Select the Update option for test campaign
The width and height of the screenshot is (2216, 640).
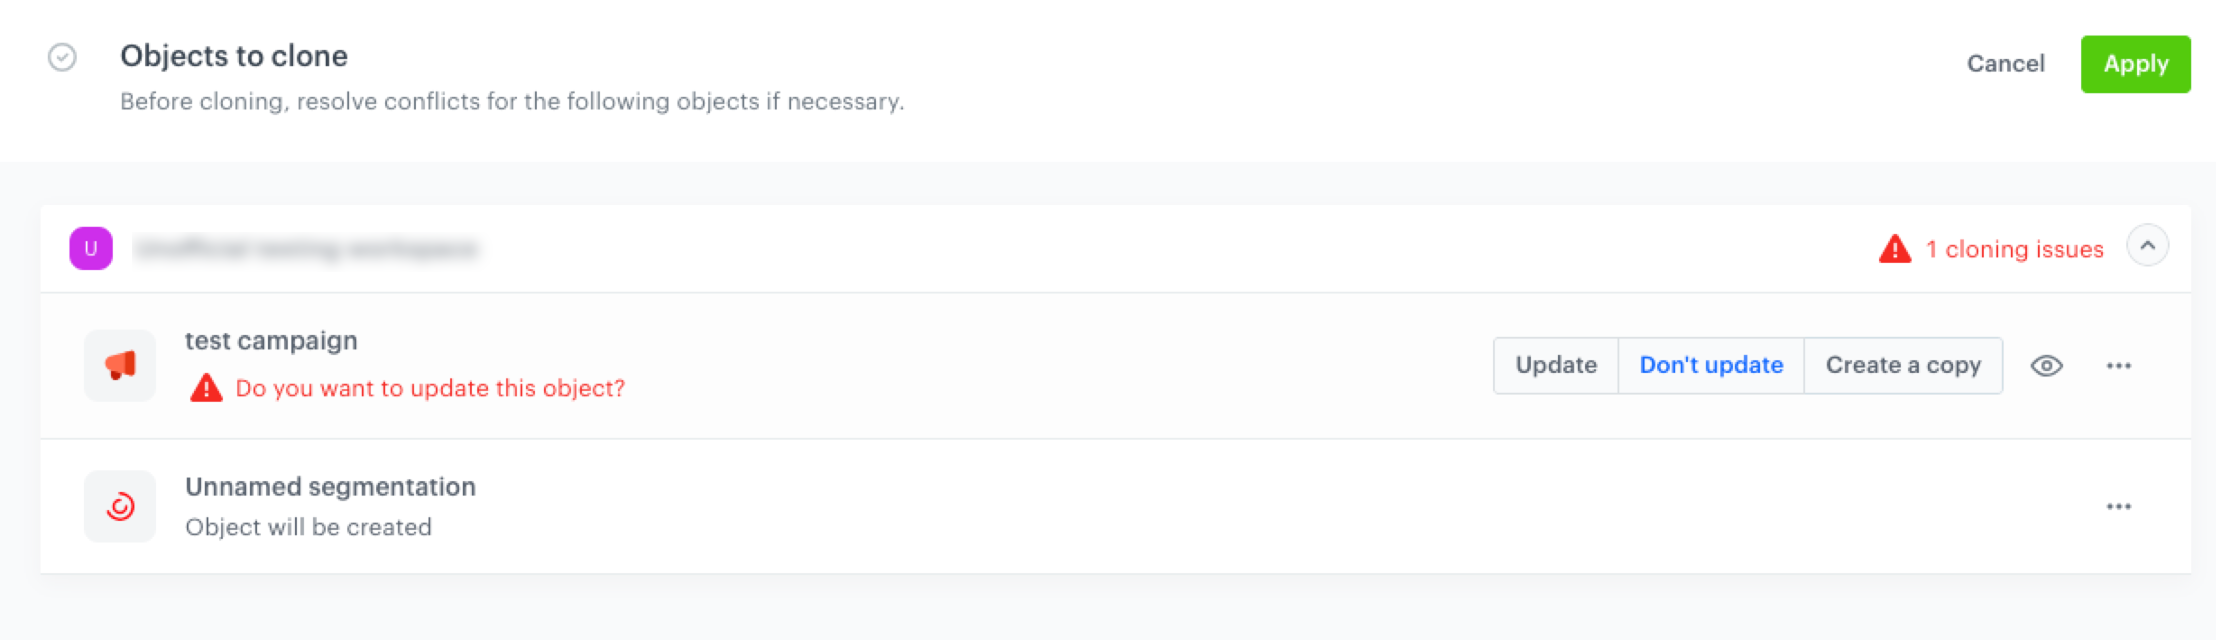(1555, 366)
